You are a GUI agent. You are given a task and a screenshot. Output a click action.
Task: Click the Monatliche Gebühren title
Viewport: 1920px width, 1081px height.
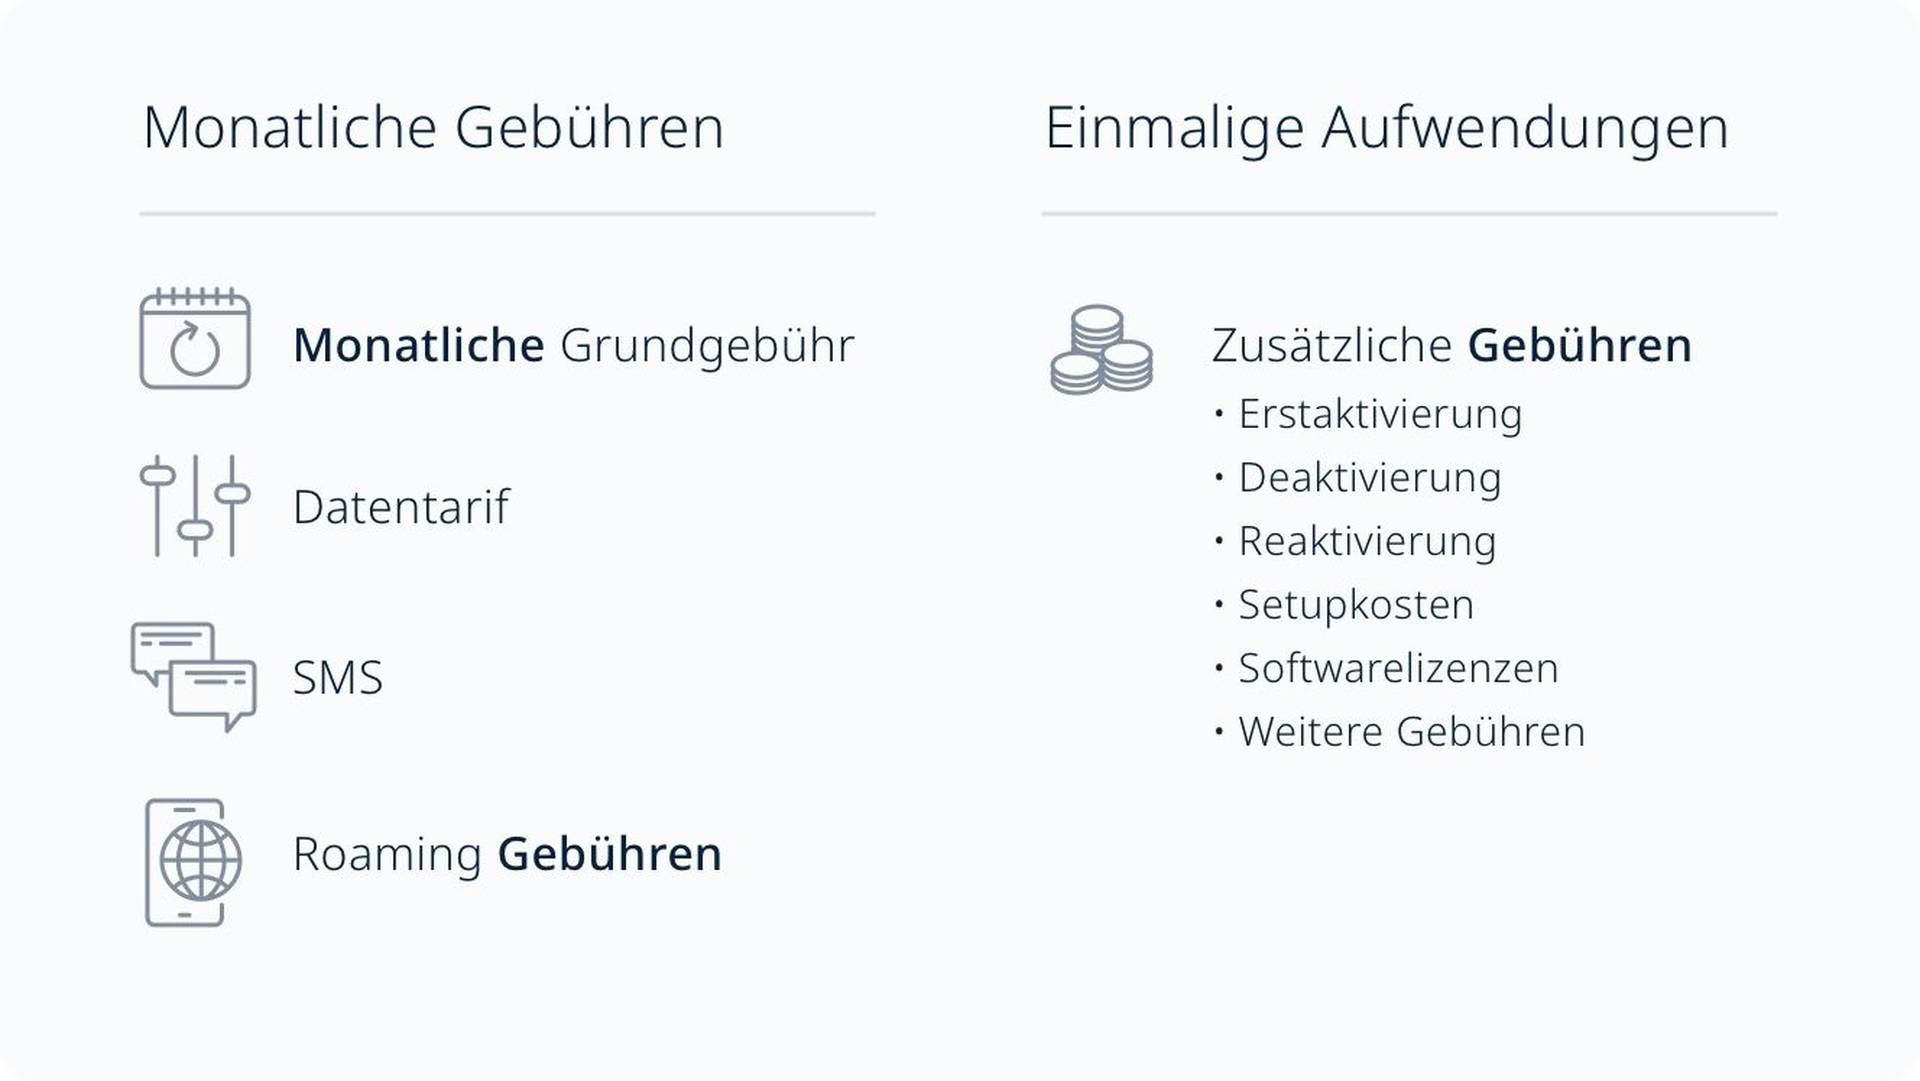433,128
